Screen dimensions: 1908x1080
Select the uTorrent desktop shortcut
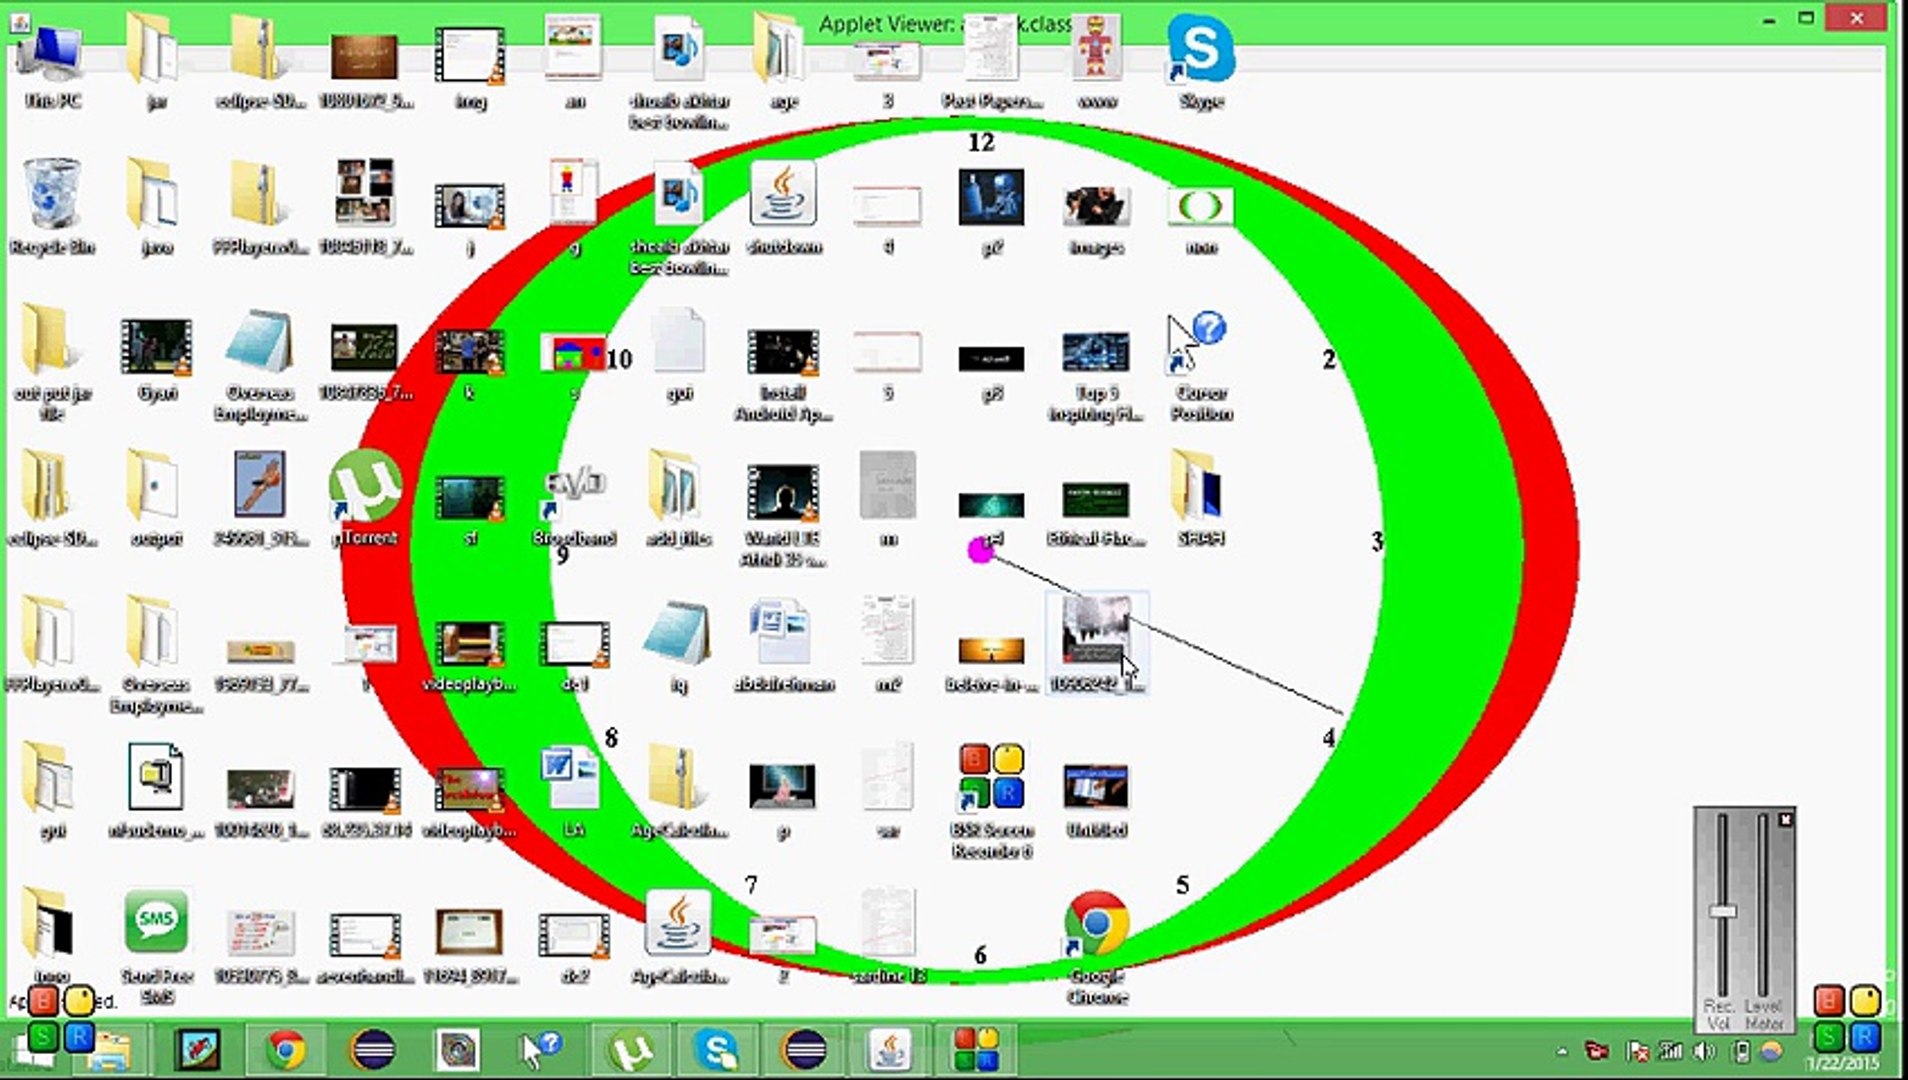point(365,498)
